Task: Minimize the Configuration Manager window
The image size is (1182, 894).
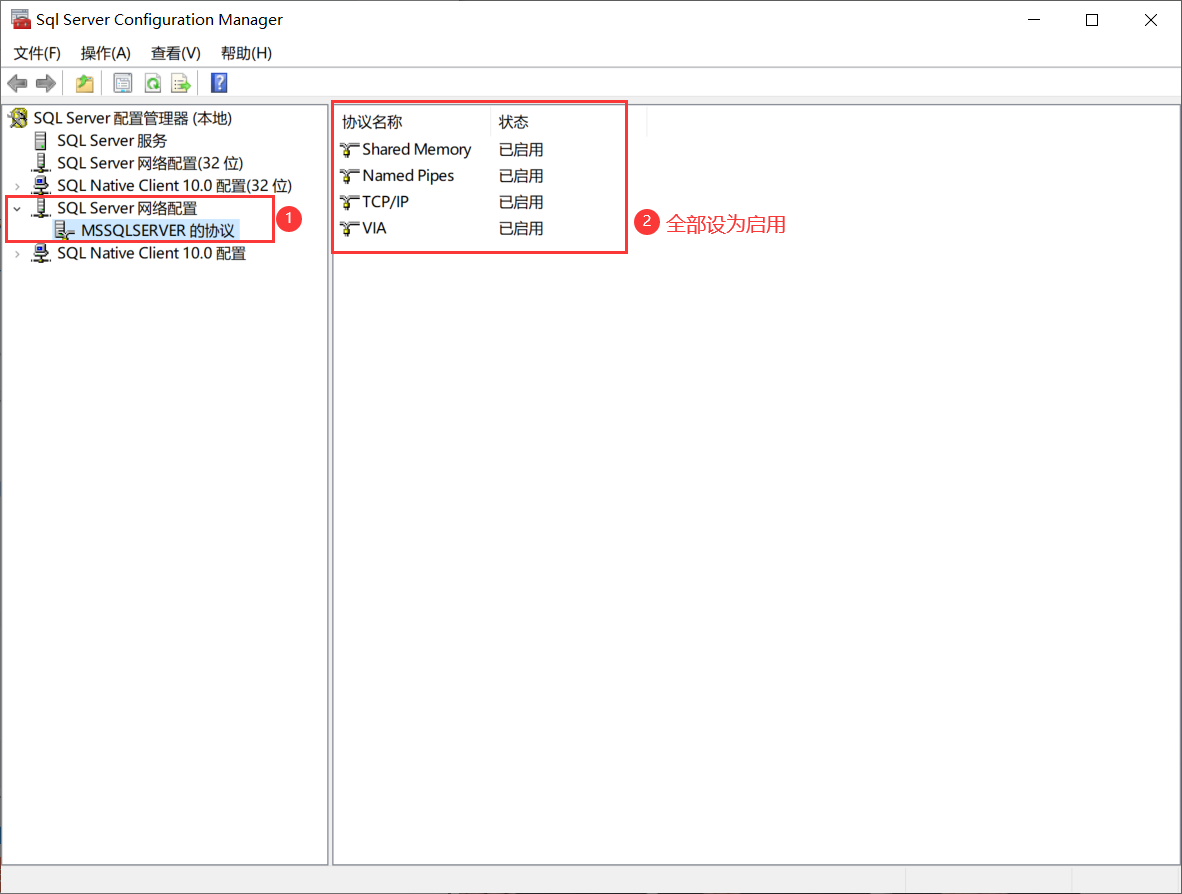Action: point(1033,20)
